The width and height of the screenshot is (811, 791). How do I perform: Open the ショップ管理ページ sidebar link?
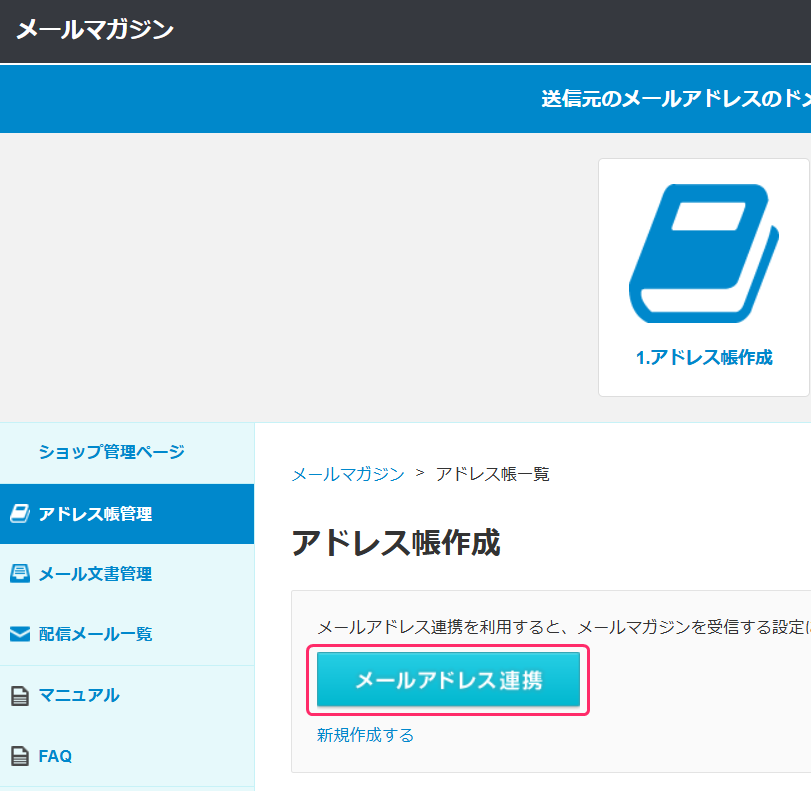[x=111, y=452]
